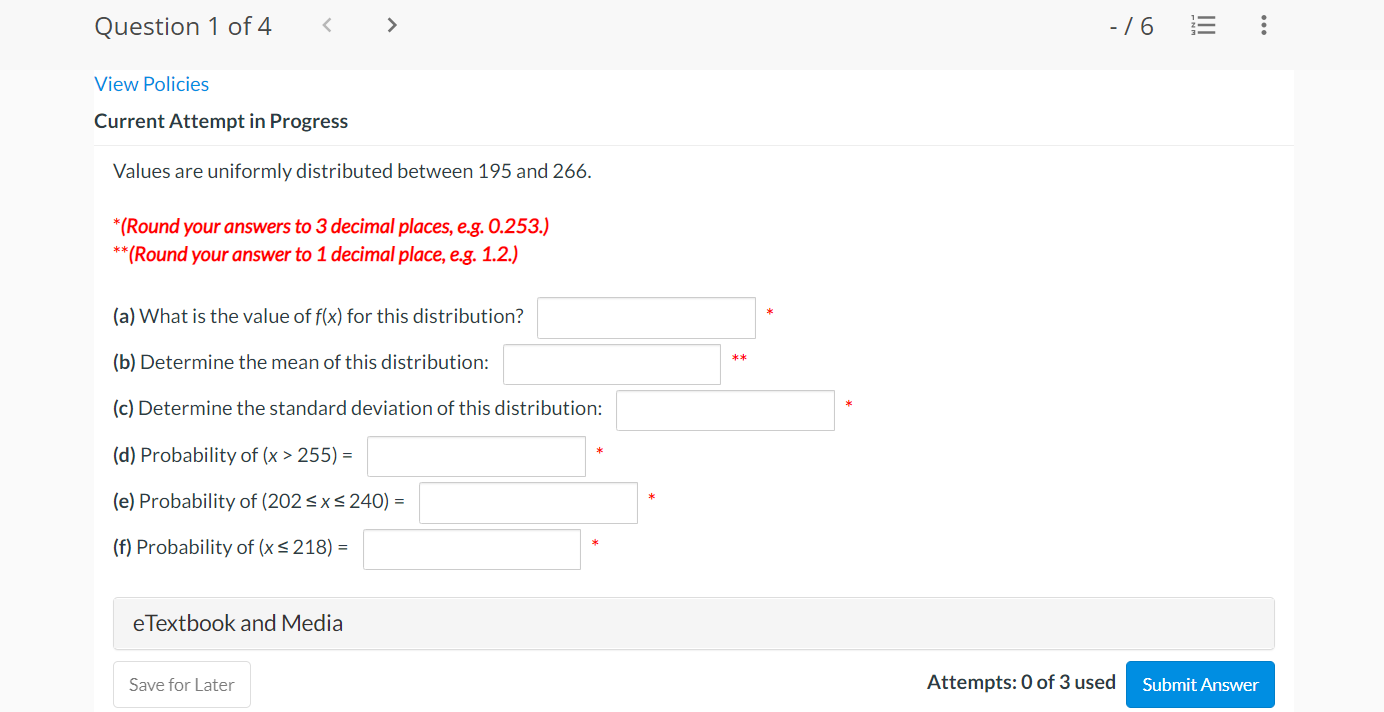Viewport: 1384px width, 712px height.
Task: Select the probability field for x > 255
Action: [x=476, y=455]
